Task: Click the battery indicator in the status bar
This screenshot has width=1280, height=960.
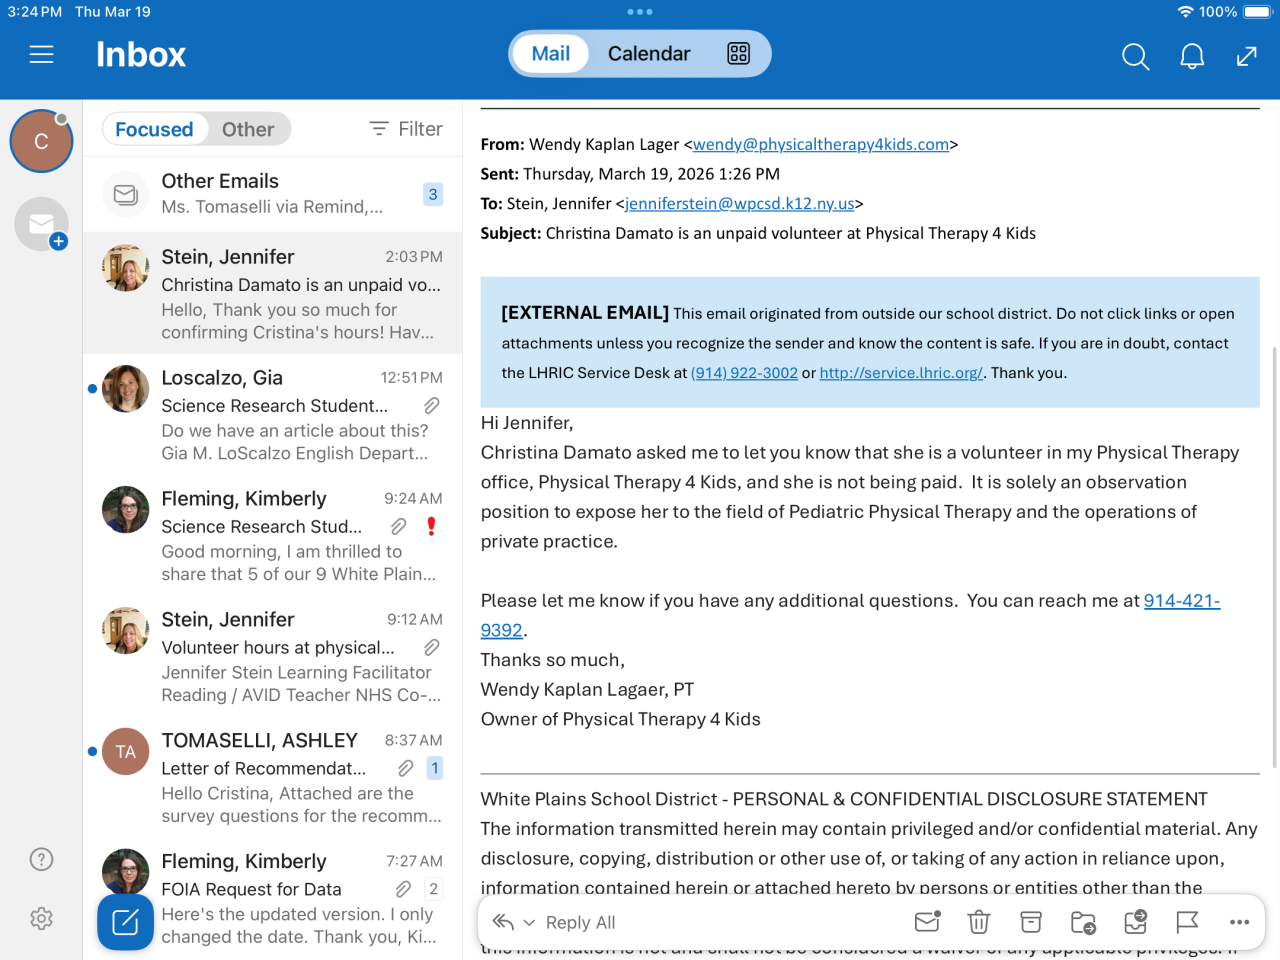Action: (1257, 12)
